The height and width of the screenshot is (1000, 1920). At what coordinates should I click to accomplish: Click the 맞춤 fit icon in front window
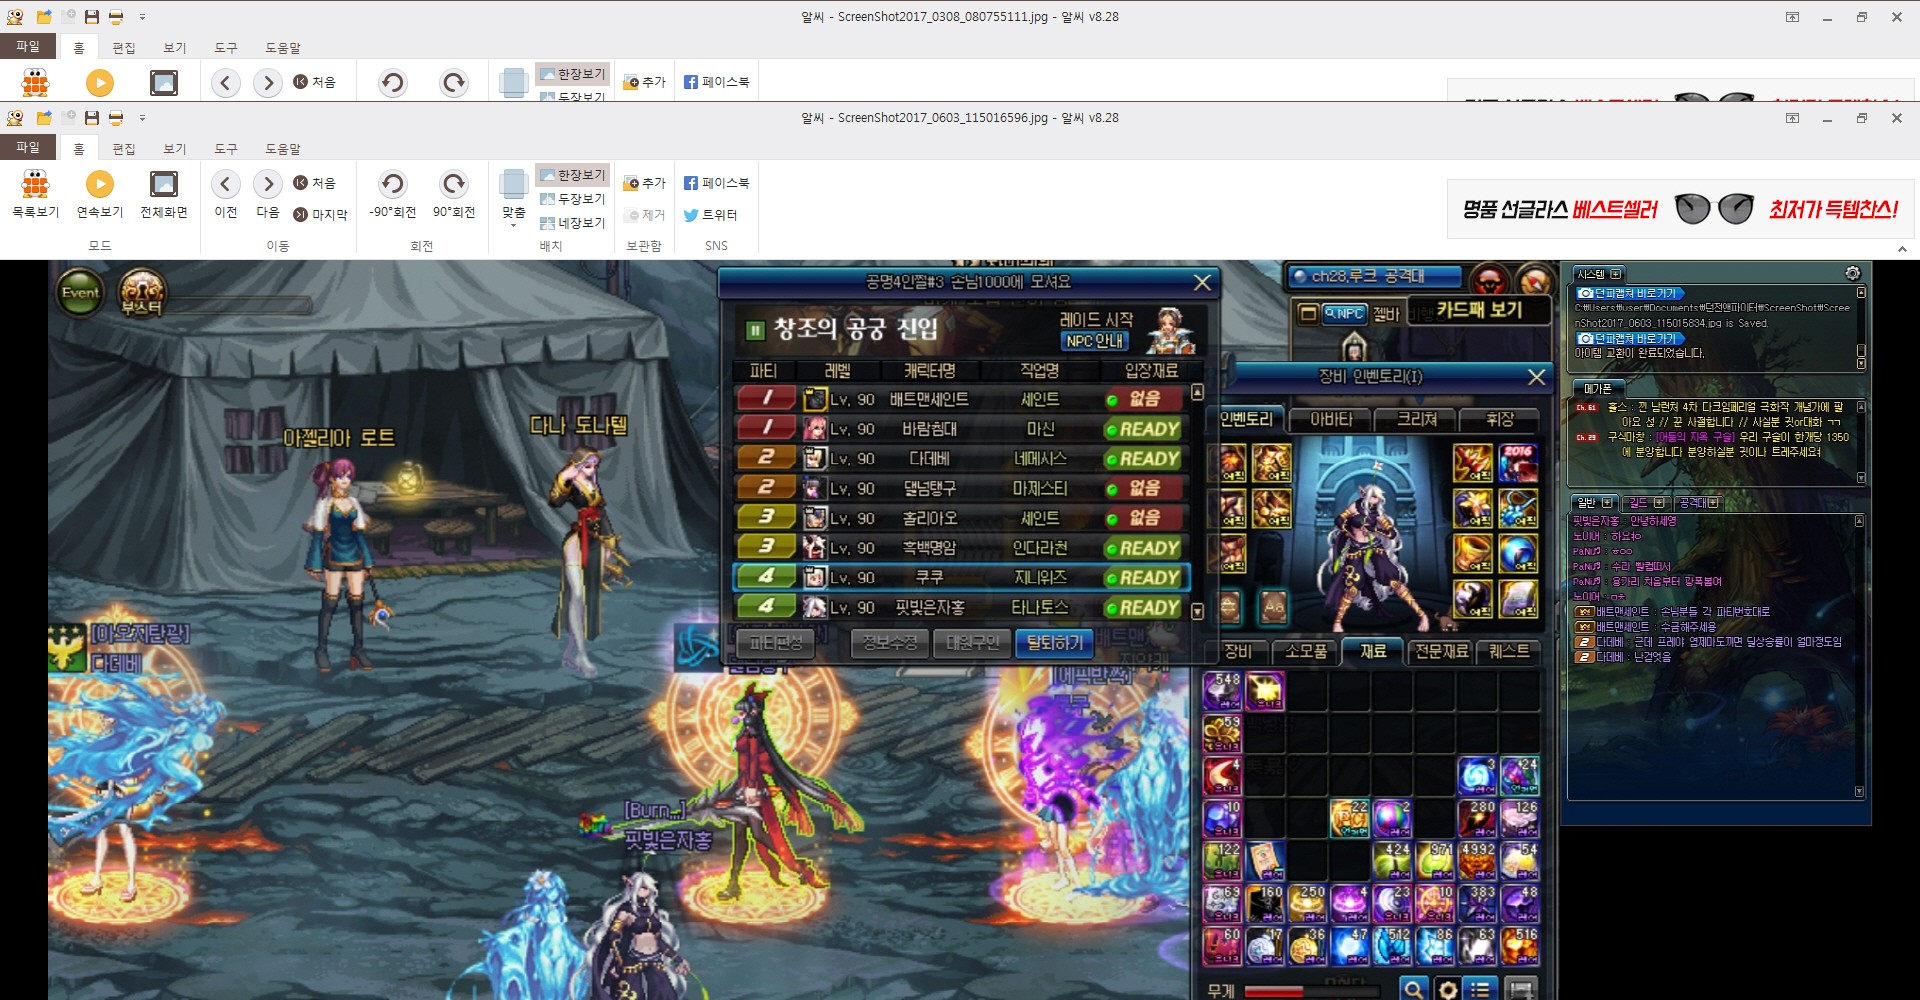pyautogui.click(x=513, y=186)
